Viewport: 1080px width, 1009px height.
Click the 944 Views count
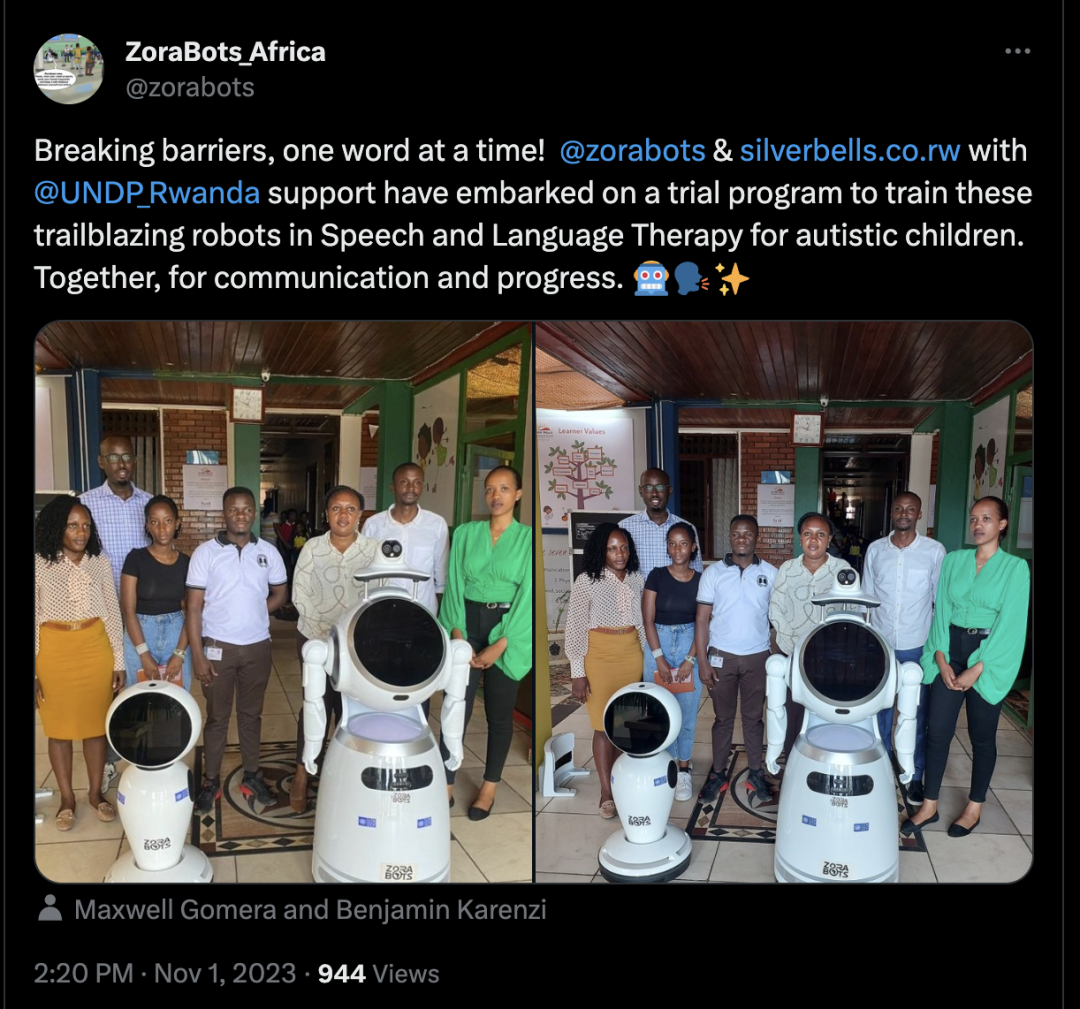(x=378, y=974)
